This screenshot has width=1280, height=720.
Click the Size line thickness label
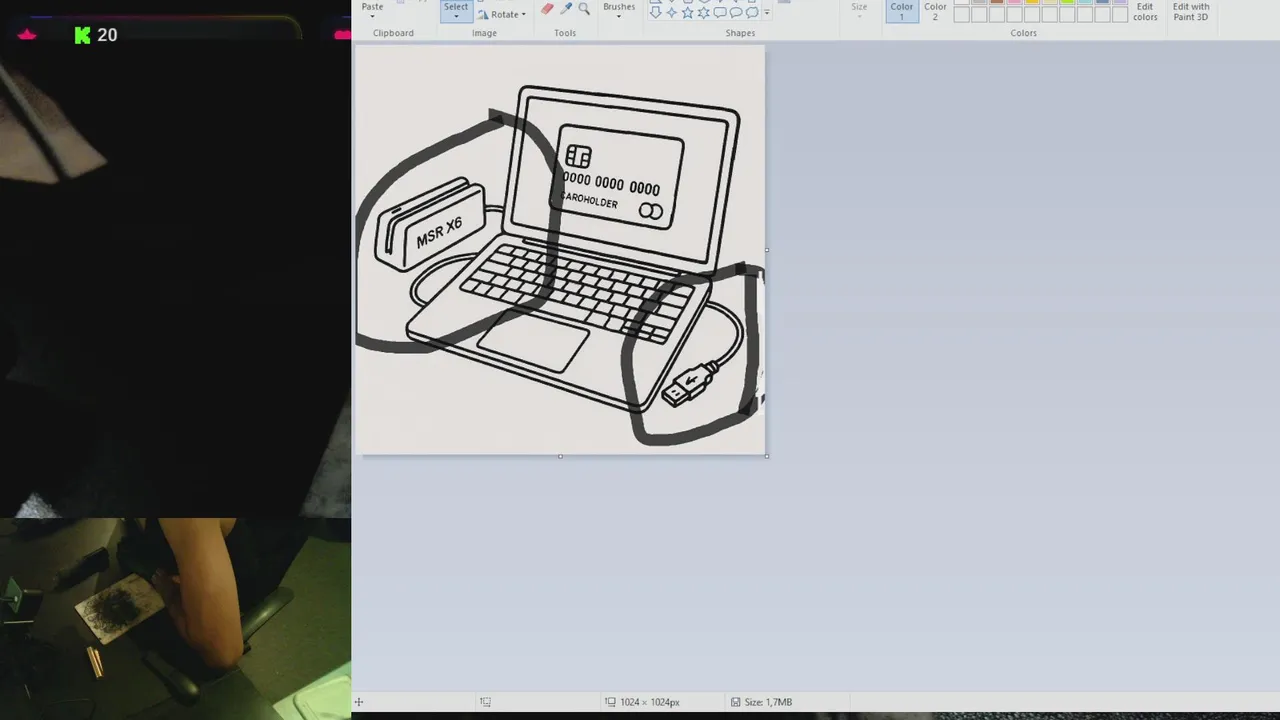tap(859, 7)
